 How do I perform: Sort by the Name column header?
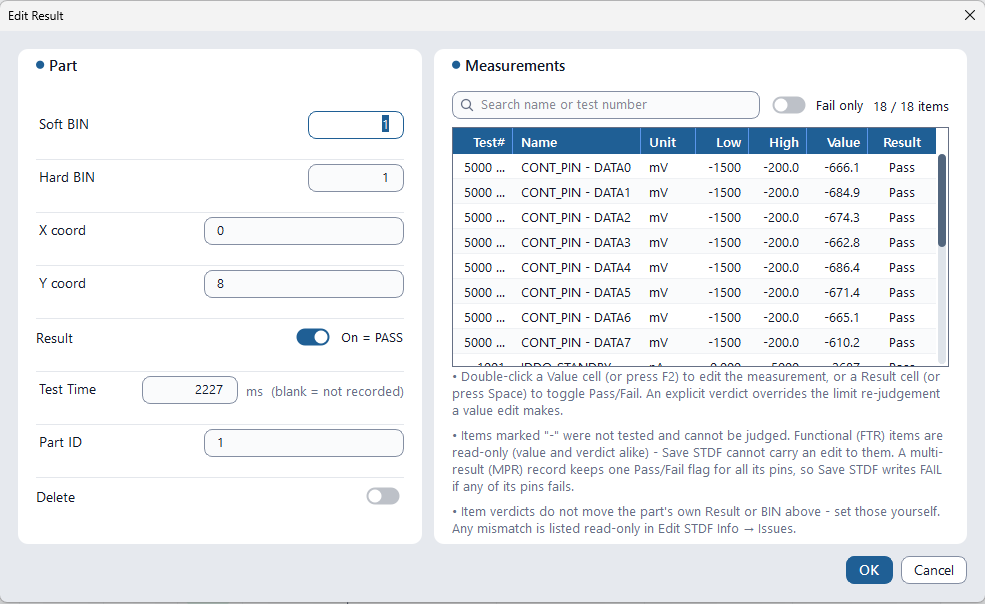tap(577, 142)
